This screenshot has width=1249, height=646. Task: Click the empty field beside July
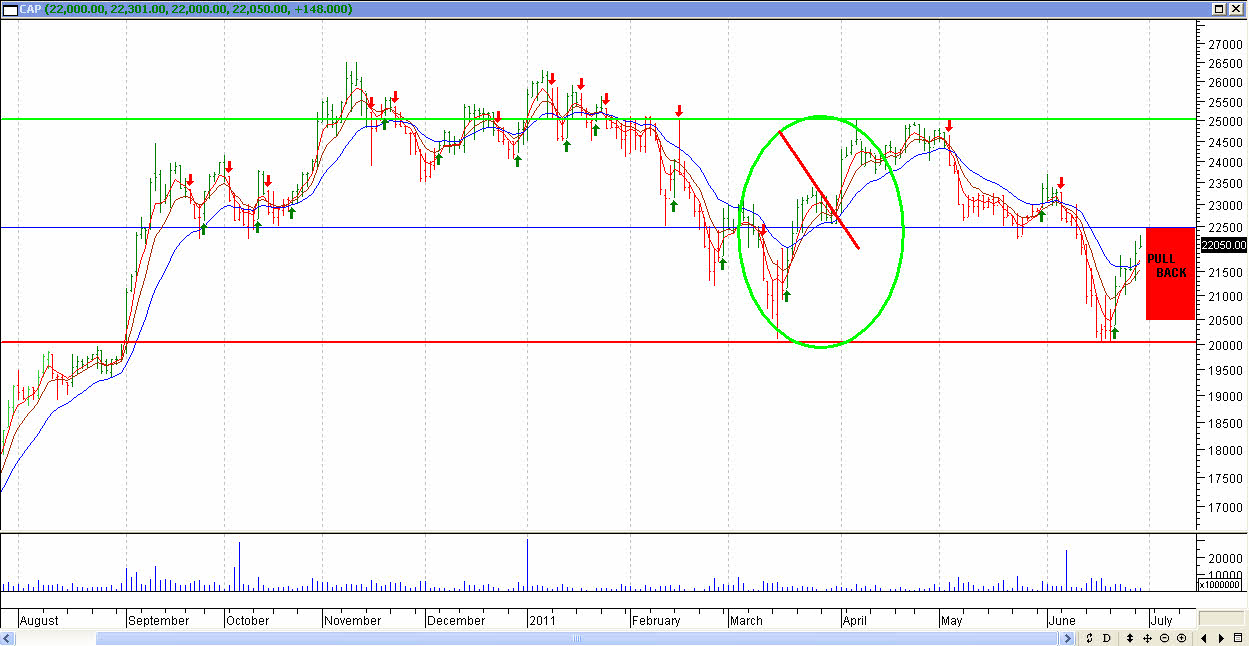pyautogui.click(x=1222, y=618)
